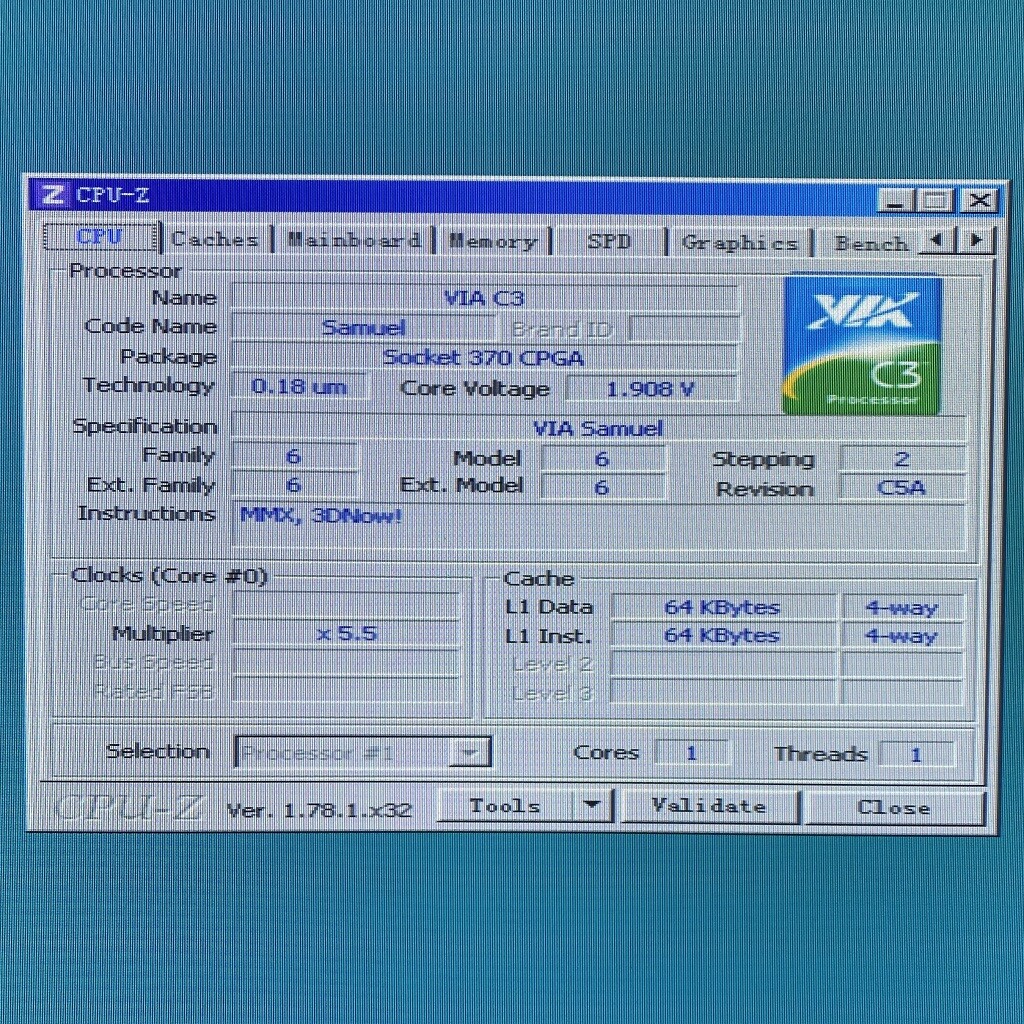Viewport: 1024px width, 1024px height.
Task: Click the Specification value VIA Samuel
Action: (x=598, y=428)
